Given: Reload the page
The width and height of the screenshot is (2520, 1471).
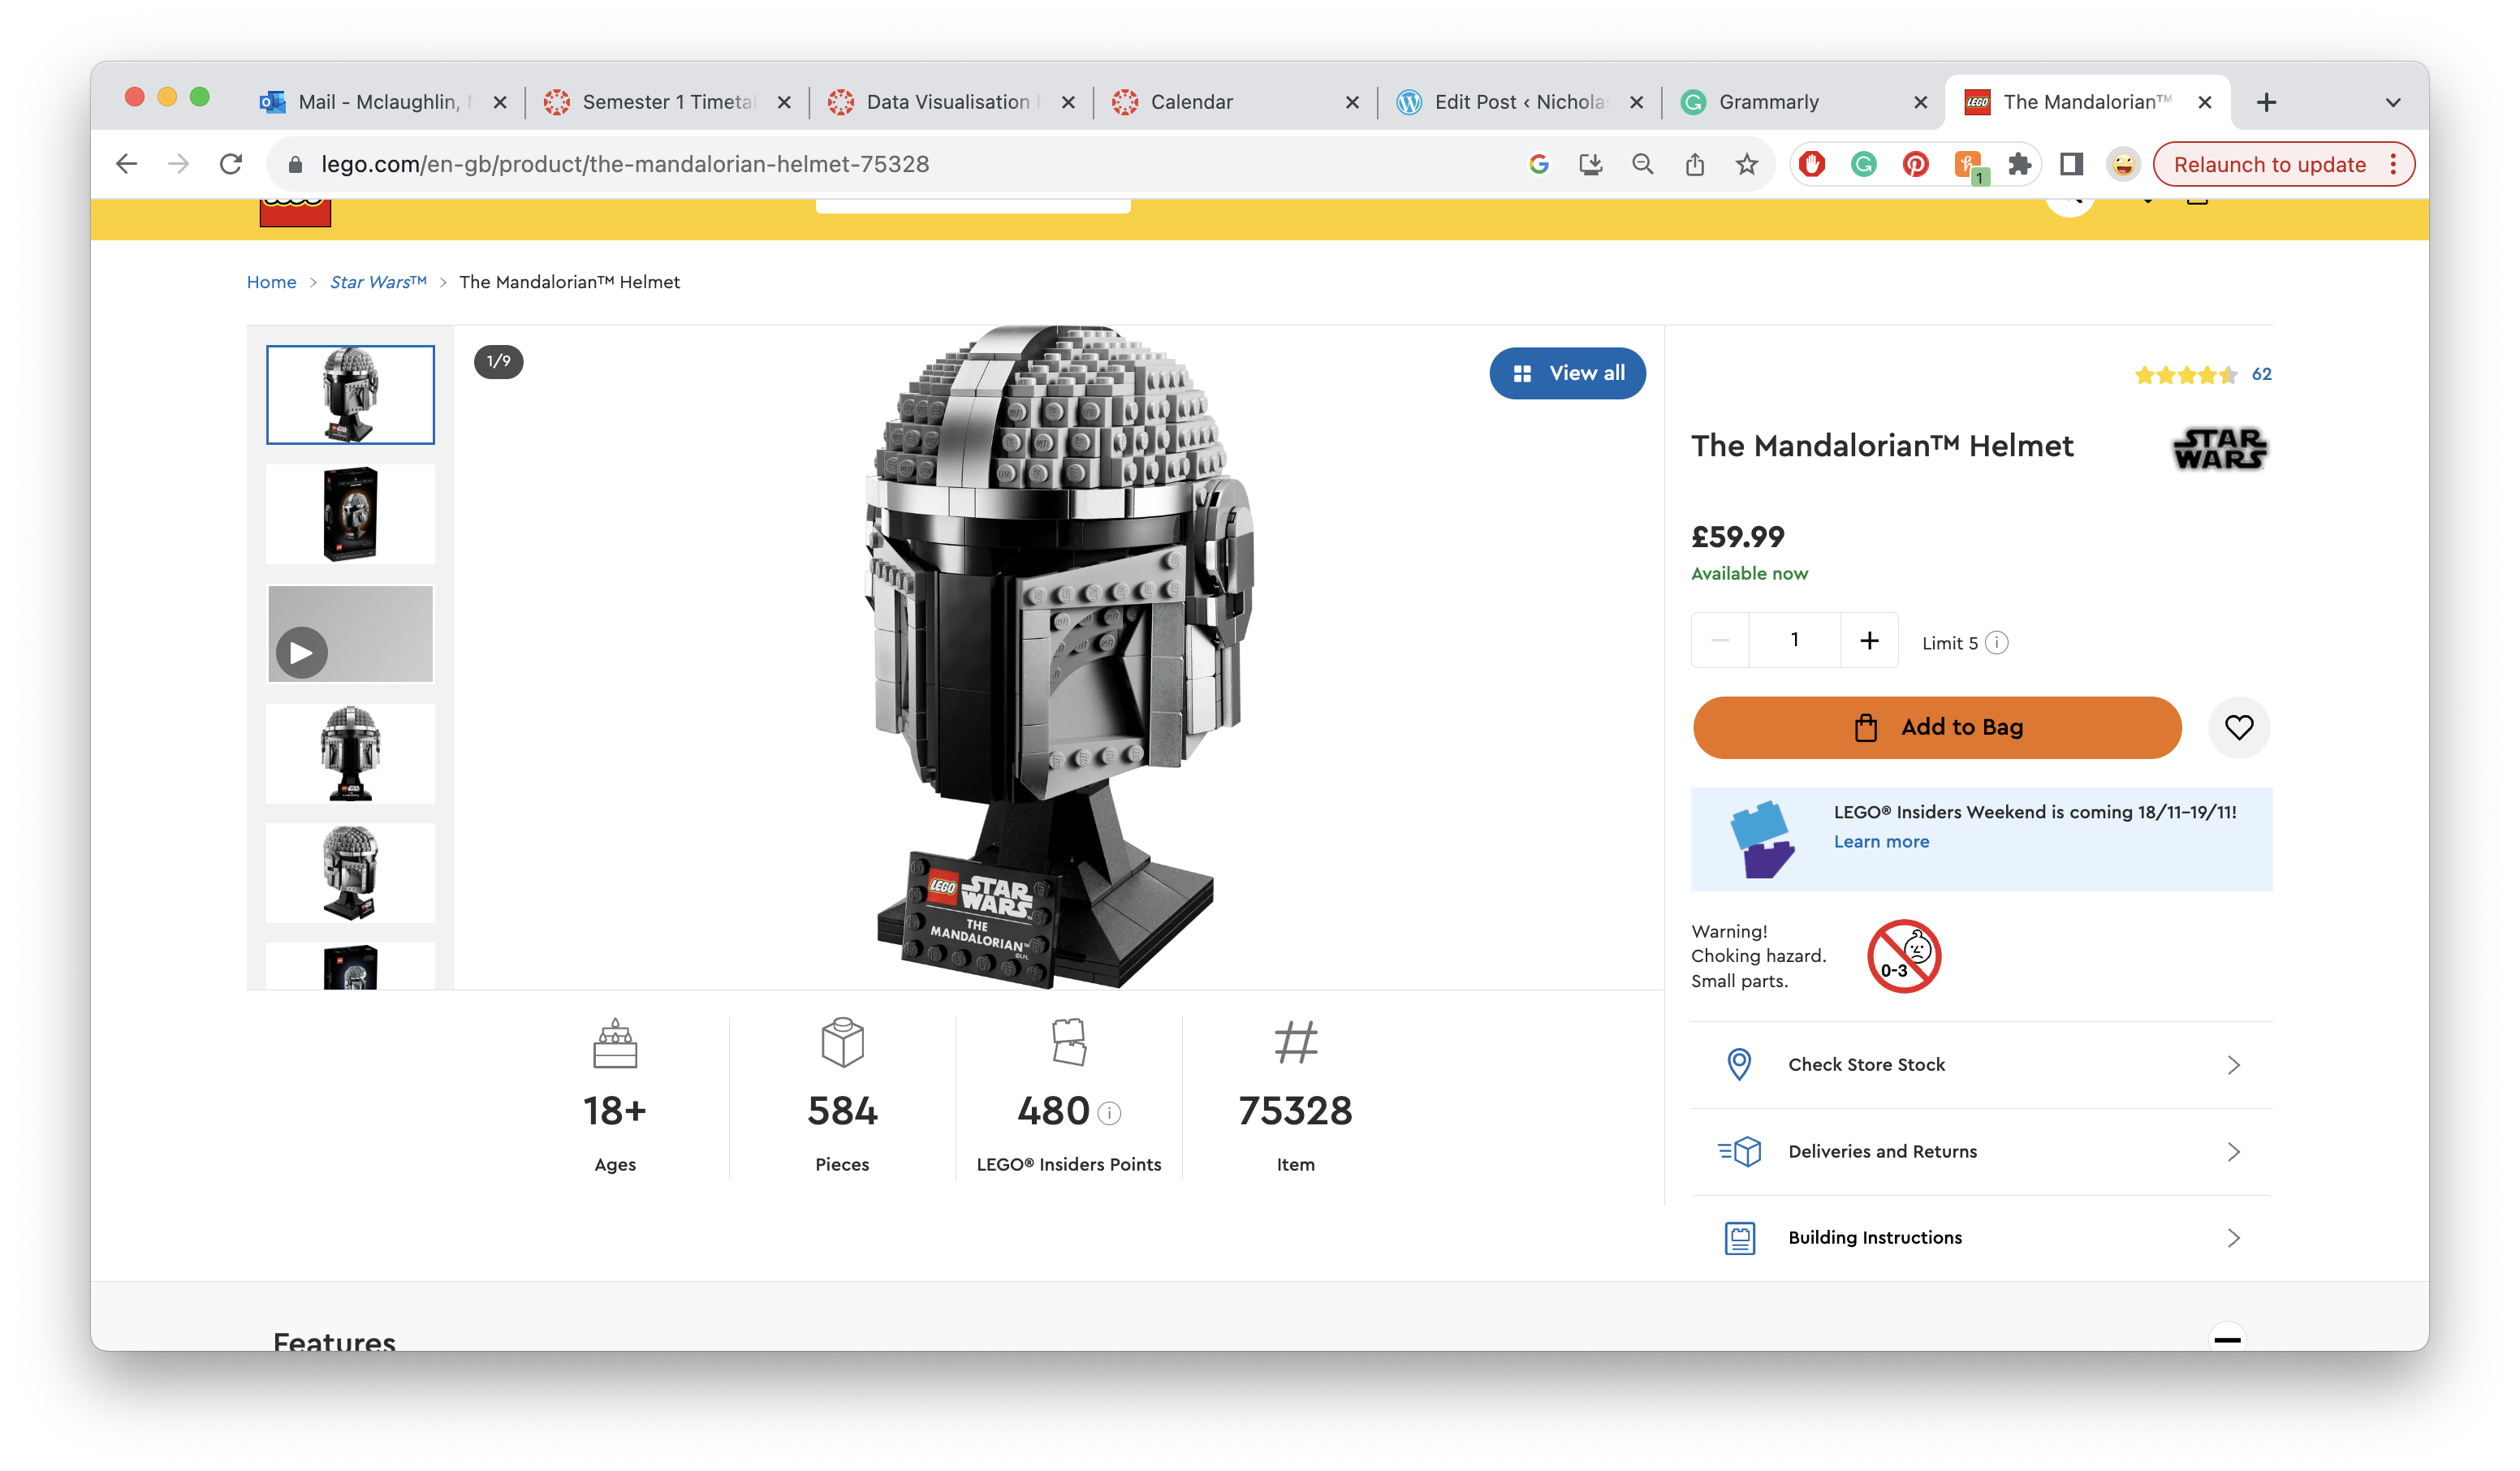Looking at the screenshot, I should coord(231,164).
